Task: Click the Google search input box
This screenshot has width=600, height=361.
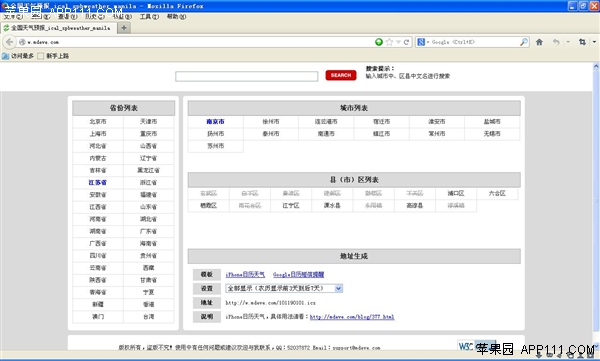Action: (x=473, y=42)
